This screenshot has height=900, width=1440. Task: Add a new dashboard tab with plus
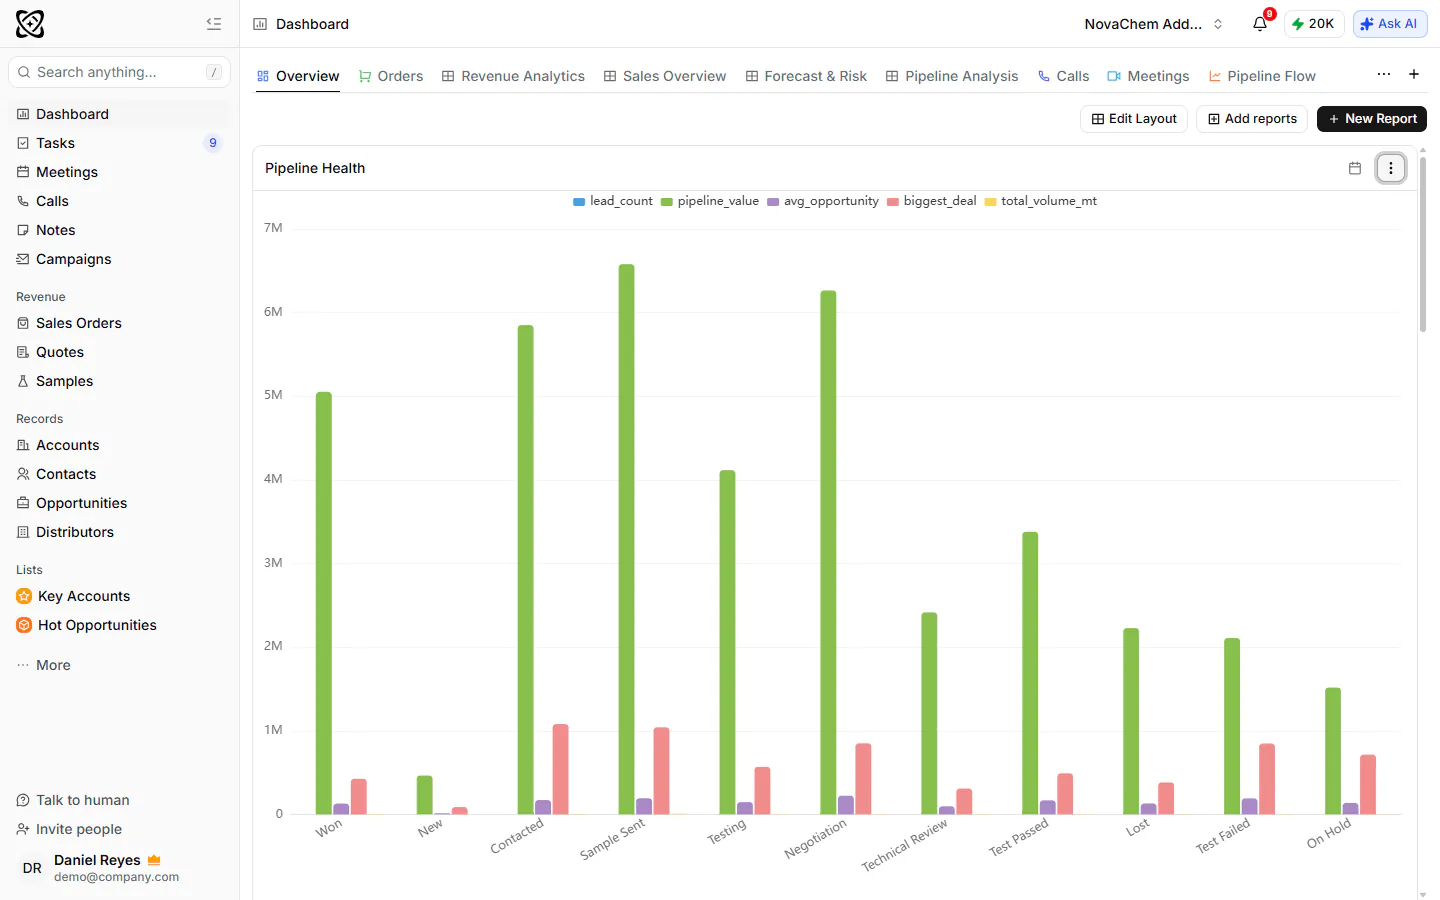coord(1414,74)
